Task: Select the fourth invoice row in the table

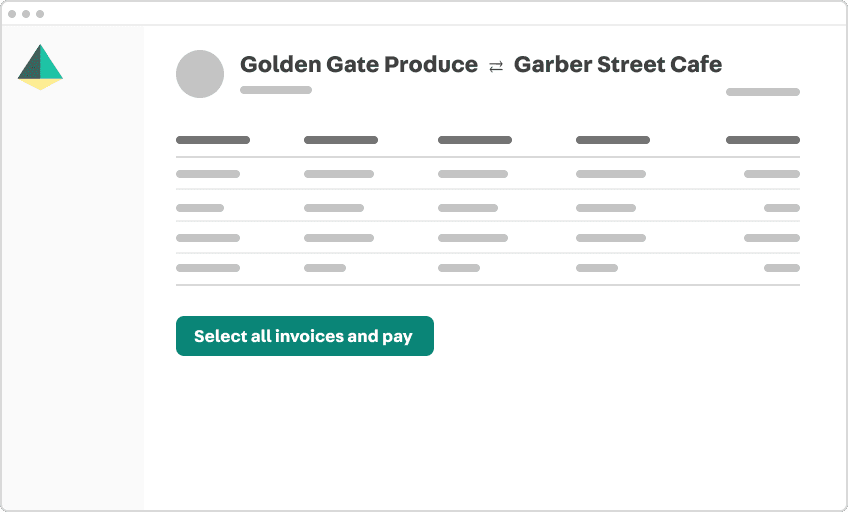Action: [x=488, y=268]
